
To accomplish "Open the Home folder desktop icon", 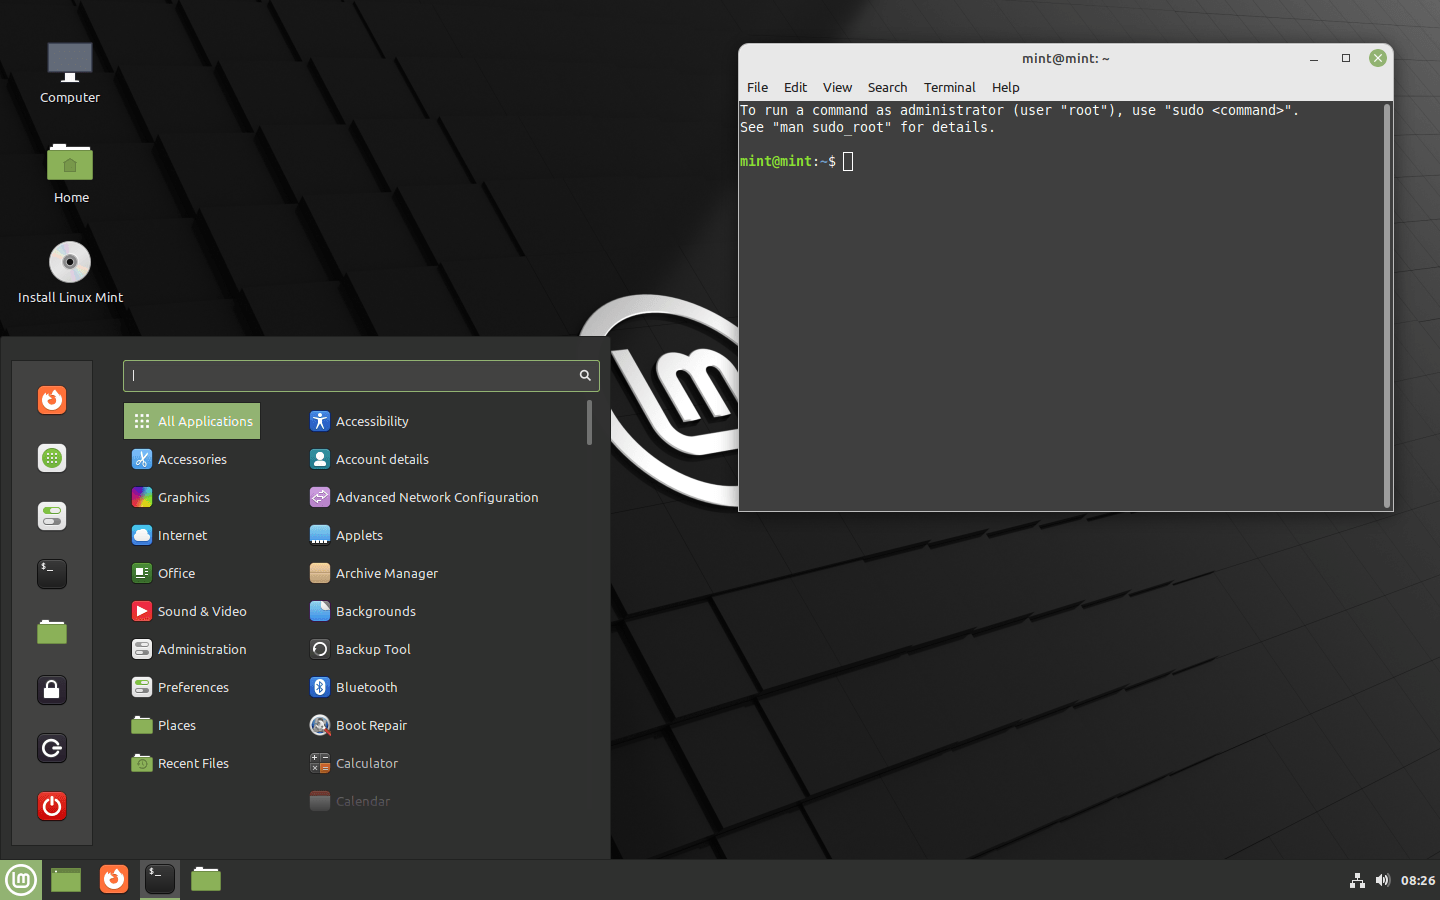I will click(70, 173).
